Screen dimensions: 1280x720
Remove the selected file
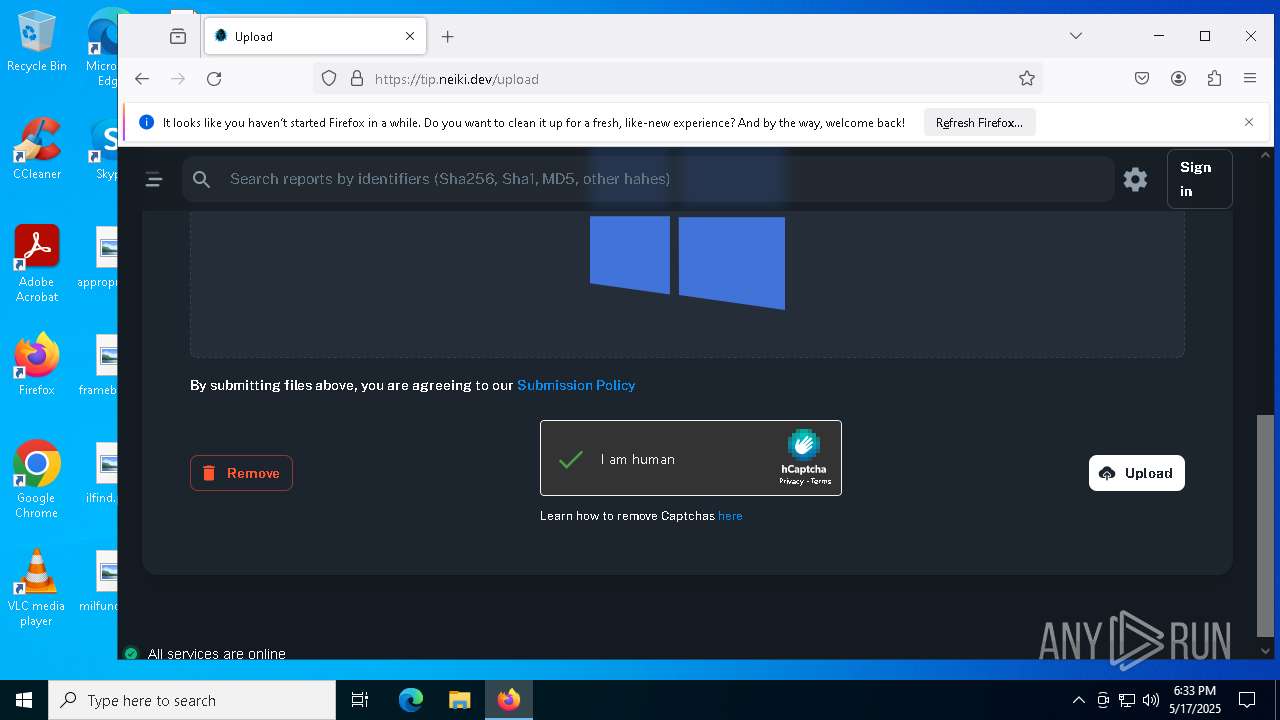241,473
